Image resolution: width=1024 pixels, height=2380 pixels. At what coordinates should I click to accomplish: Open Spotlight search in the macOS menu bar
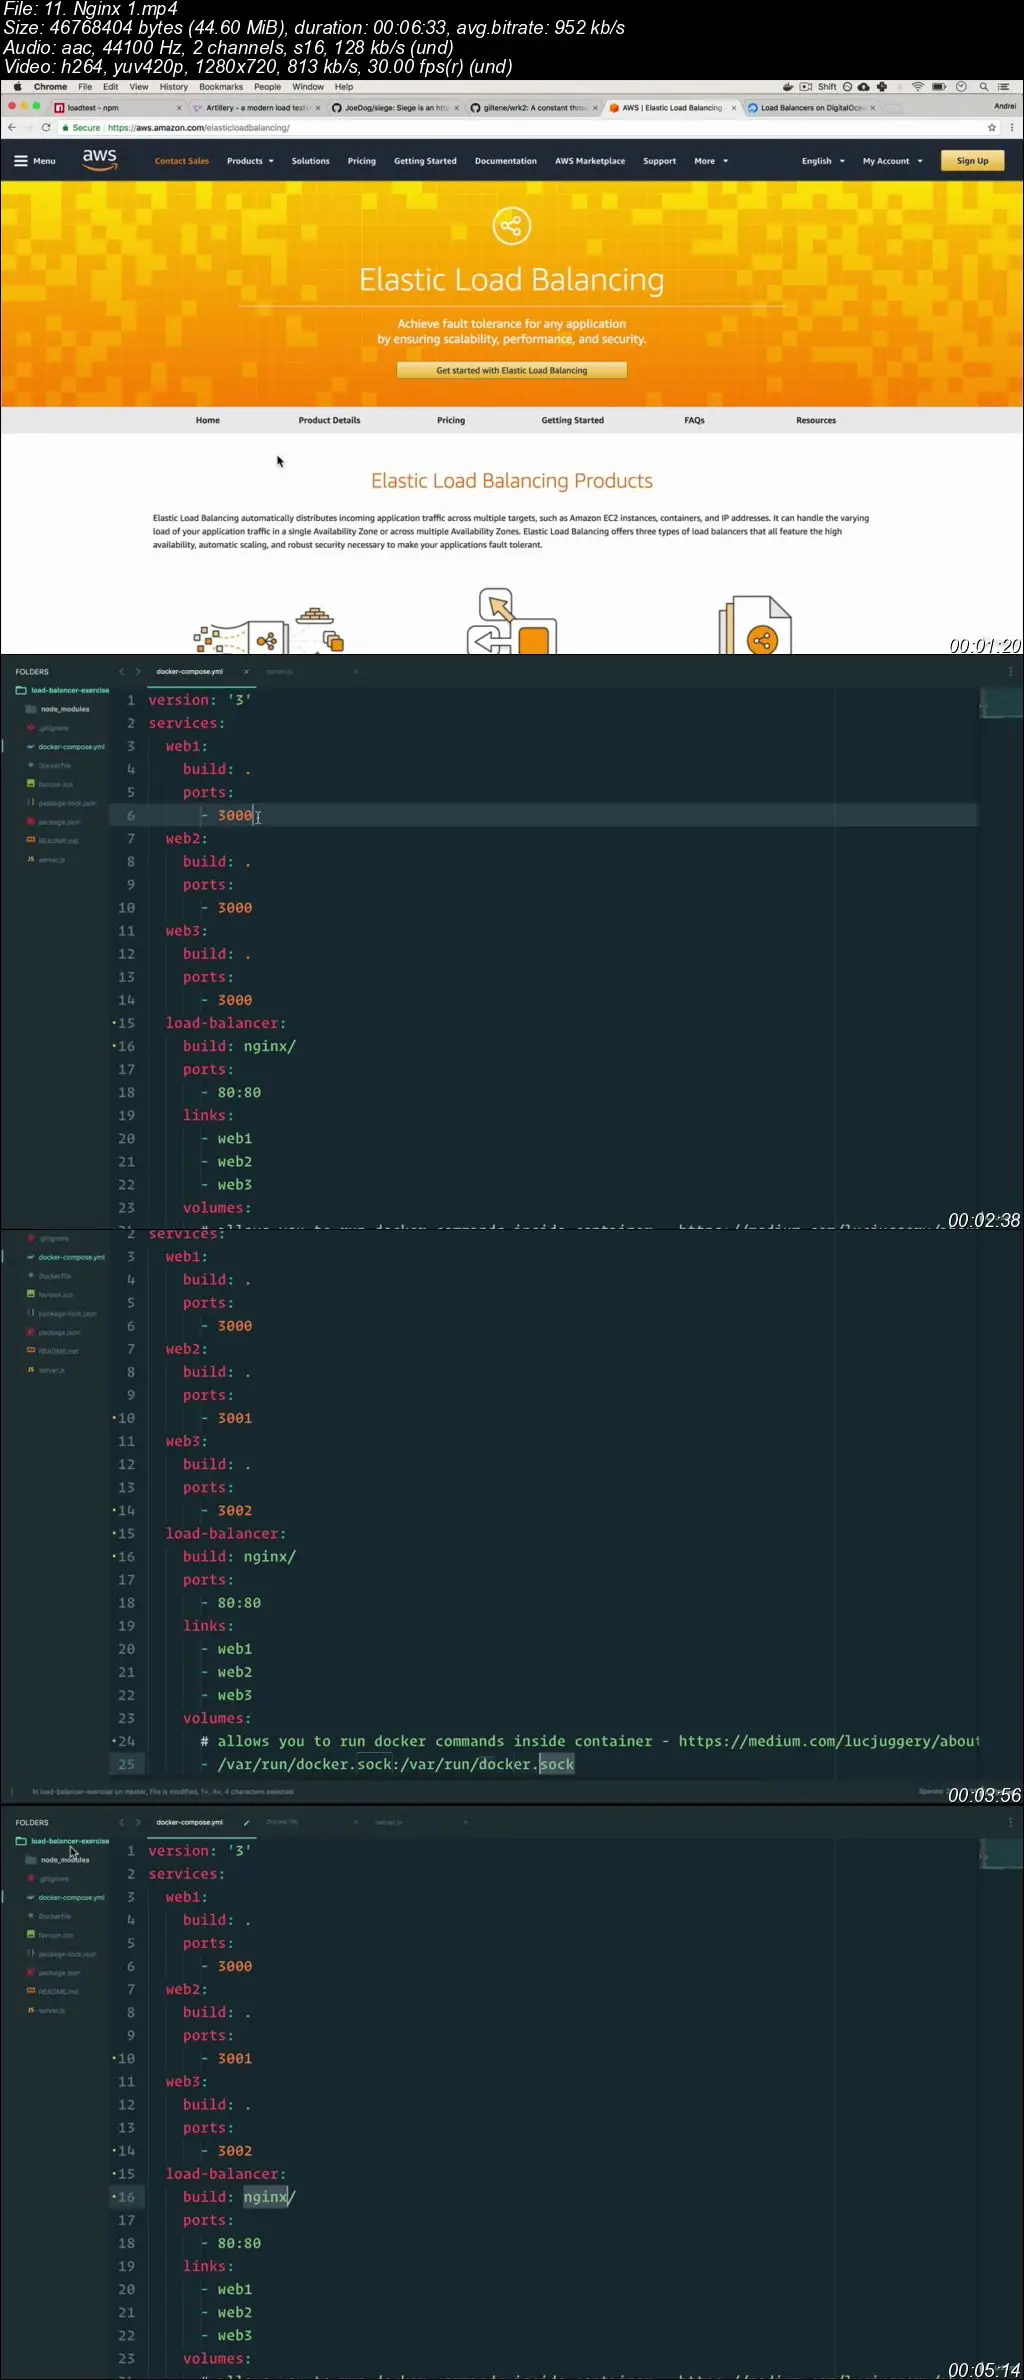pyautogui.click(x=984, y=87)
